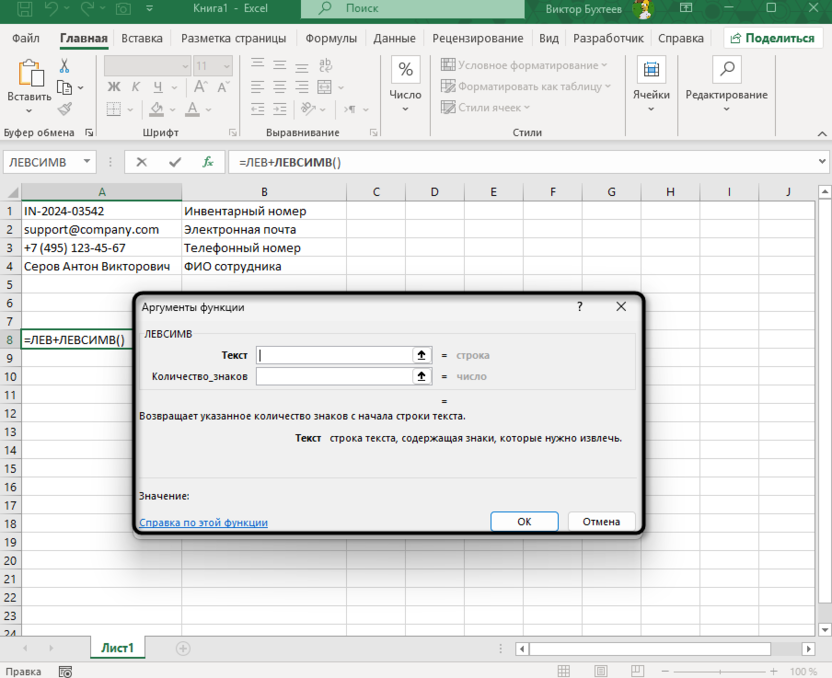Image resolution: width=832 pixels, height=678 pixels.
Task: Click the Insert Function fx icon
Action: coord(207,161)
